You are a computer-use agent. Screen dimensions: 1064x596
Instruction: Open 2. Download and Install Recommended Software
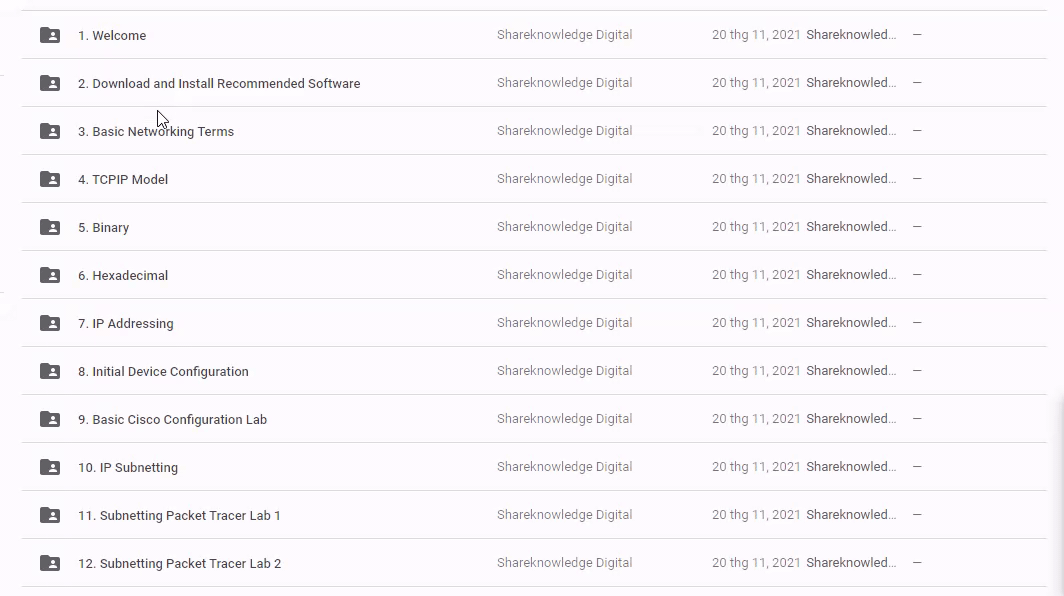click(x=219, y=84)
